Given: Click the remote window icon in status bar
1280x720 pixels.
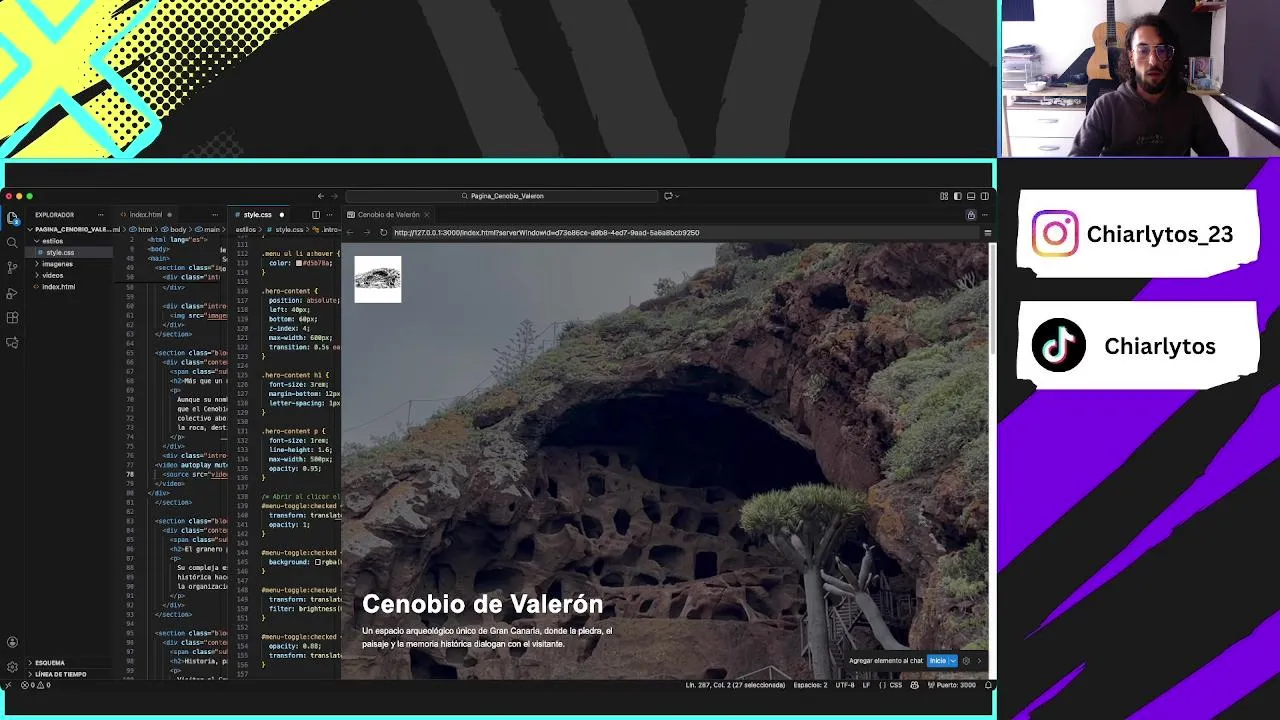Looking at the screenshot, I should 8,685.
